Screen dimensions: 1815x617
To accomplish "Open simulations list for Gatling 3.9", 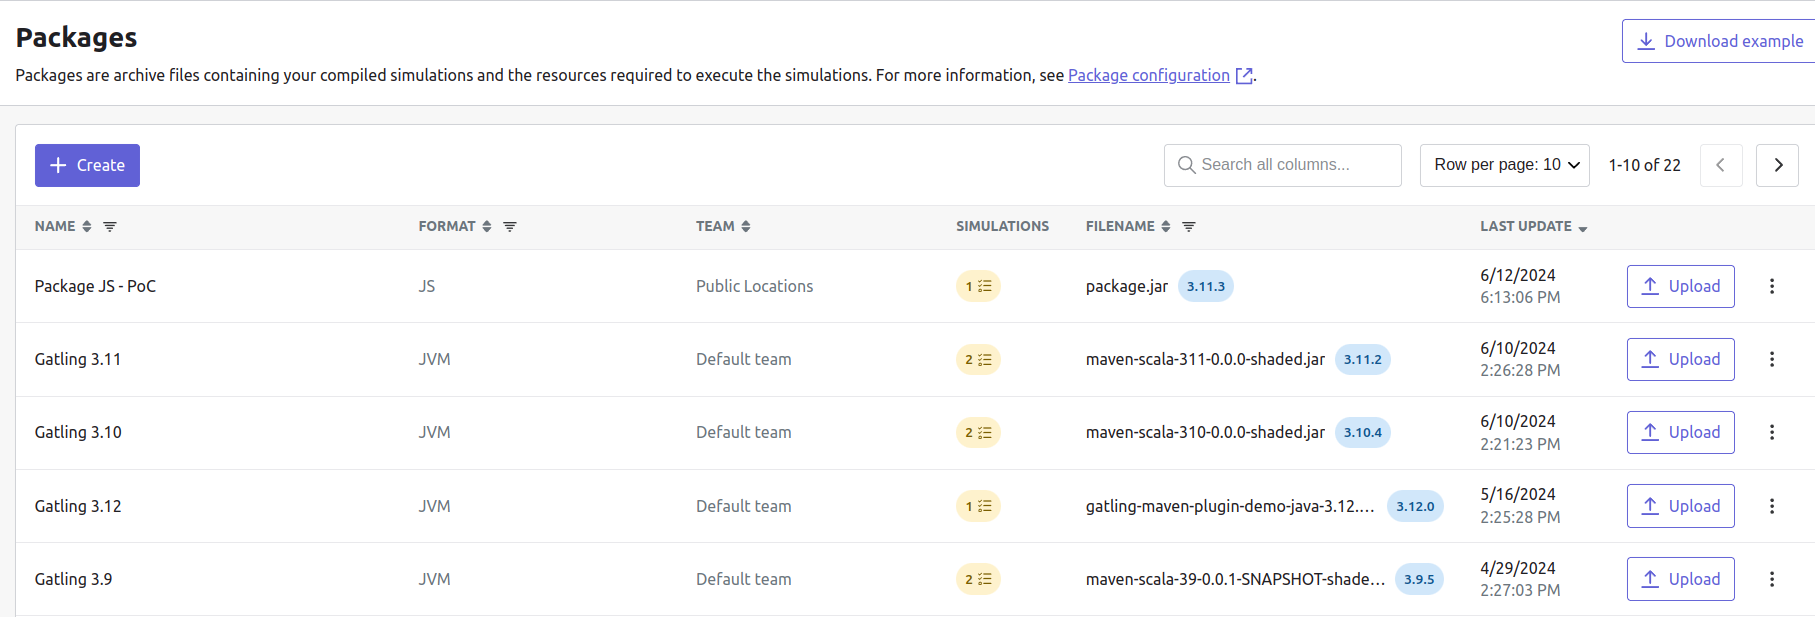I will pos(978,579).
